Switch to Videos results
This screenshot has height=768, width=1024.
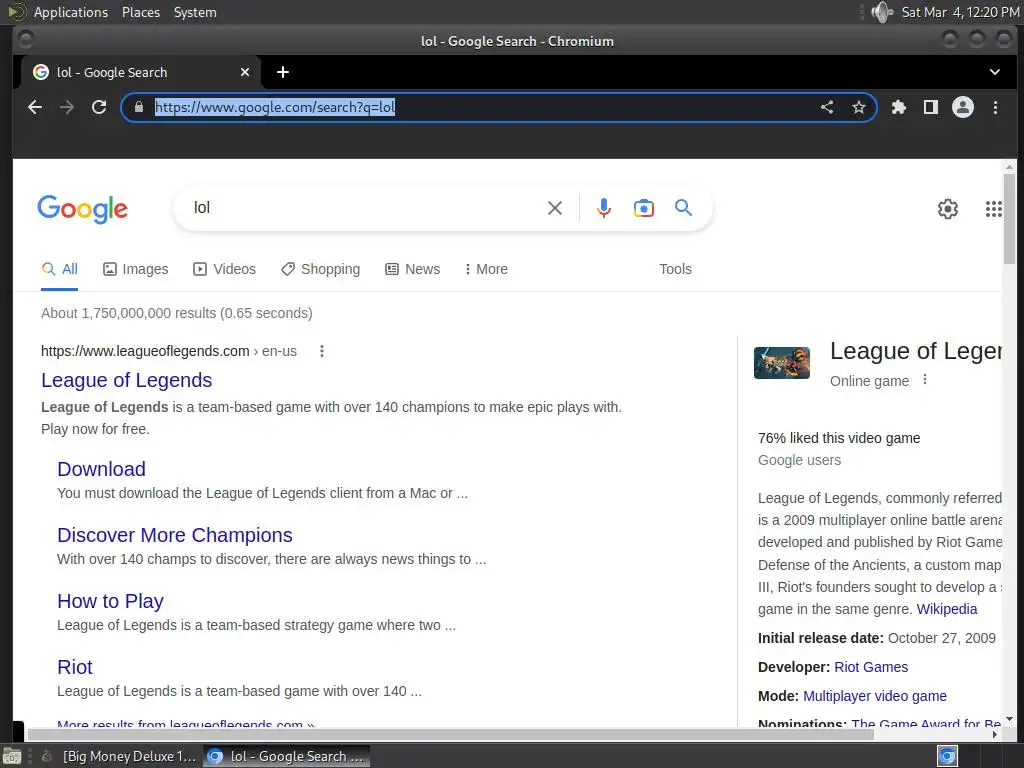tap(225, 269)
